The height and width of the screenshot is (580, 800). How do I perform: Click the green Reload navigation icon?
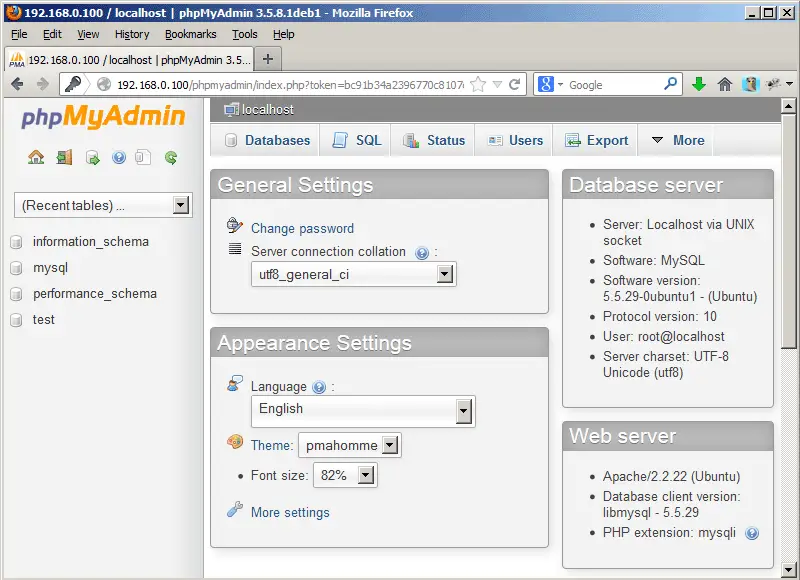(171, 157)
